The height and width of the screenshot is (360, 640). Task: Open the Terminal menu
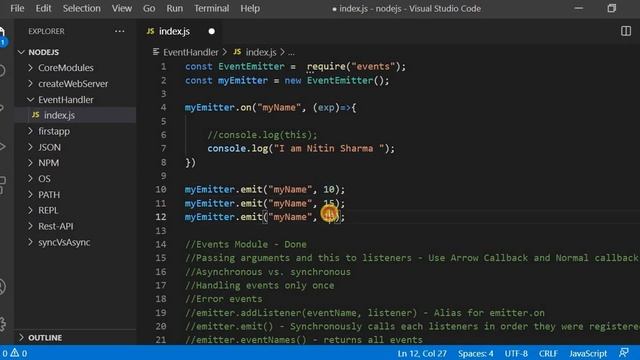click(211, 8)
